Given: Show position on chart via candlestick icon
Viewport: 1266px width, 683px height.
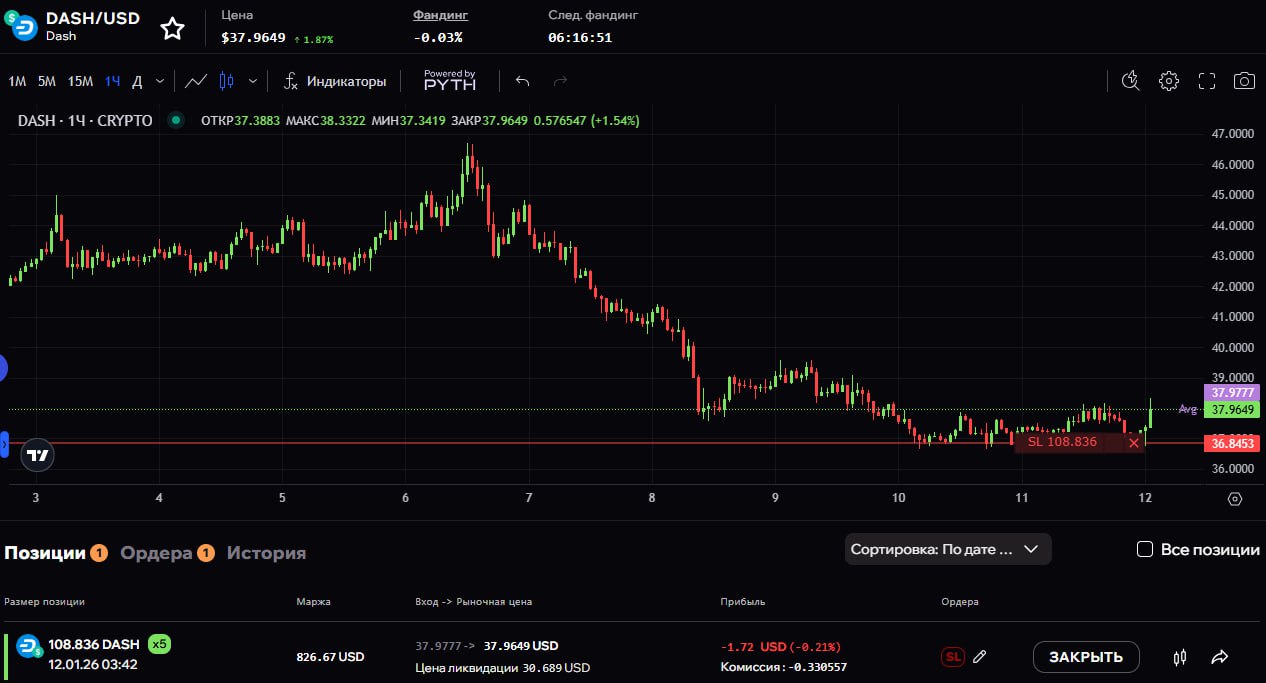Looking at the screenshot, I should pos(1180,657).
